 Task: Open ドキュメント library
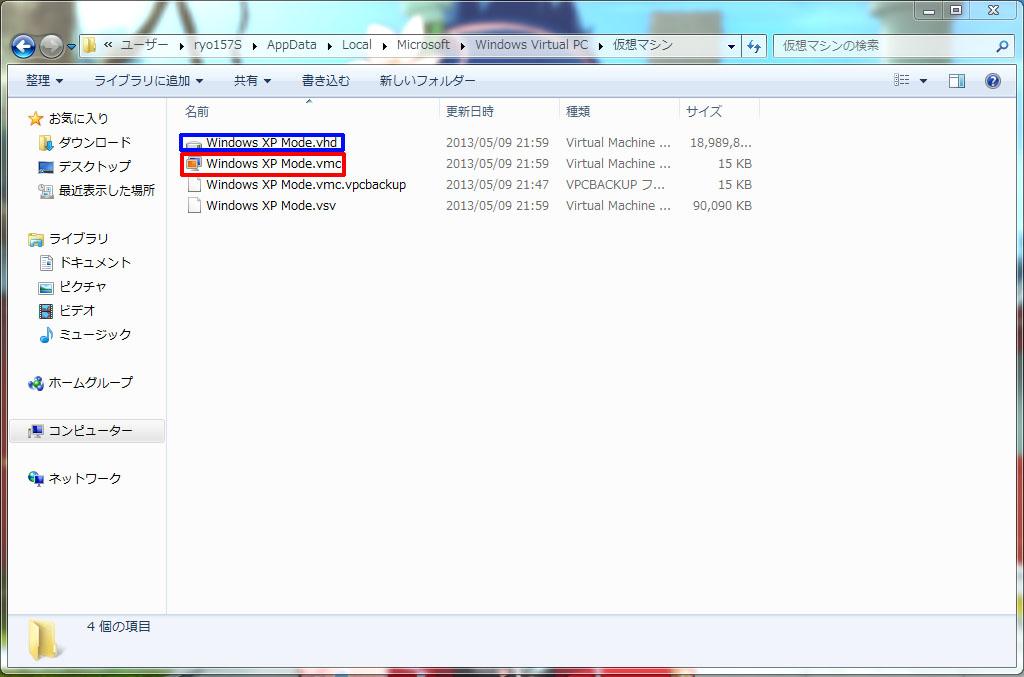[95, 262]
